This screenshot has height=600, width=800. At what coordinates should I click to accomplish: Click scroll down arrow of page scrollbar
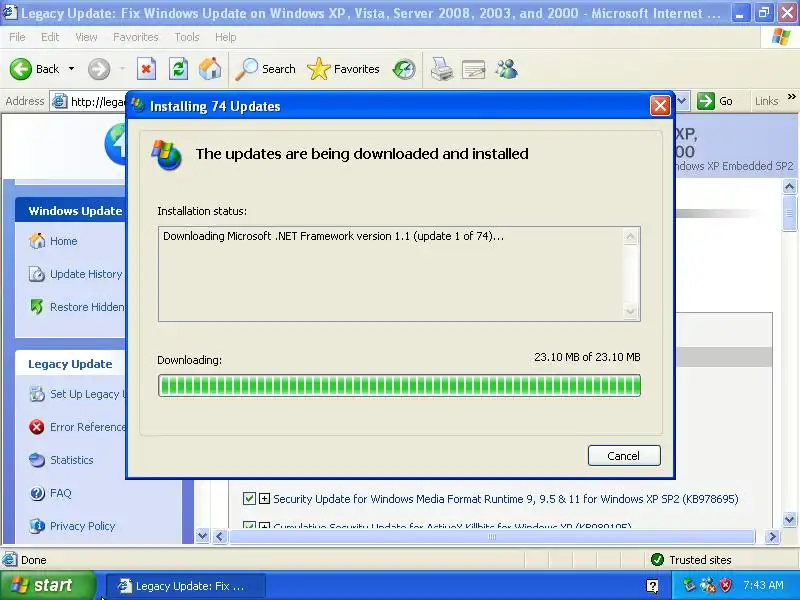[x=789, y=520]
